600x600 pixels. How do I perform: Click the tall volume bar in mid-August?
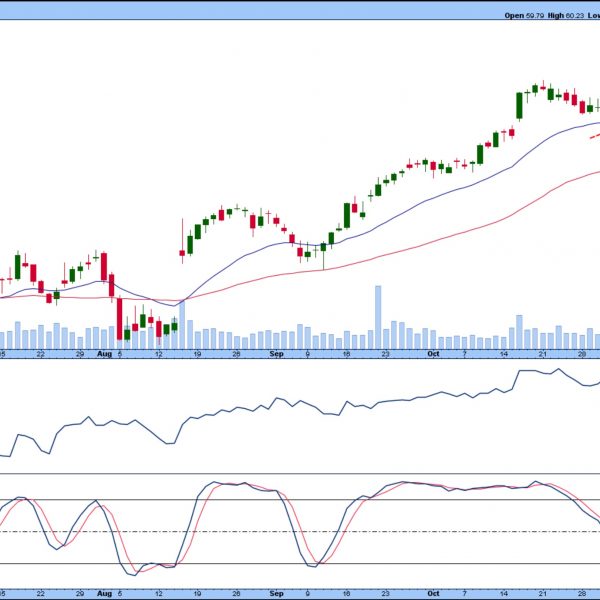point(182,324)
